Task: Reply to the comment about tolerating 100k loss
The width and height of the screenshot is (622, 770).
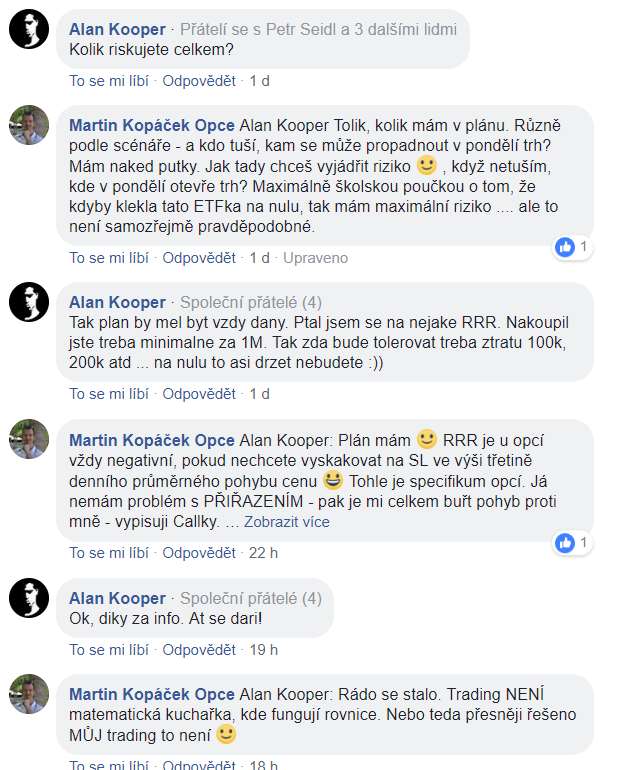Action: [x=199, y=394]
